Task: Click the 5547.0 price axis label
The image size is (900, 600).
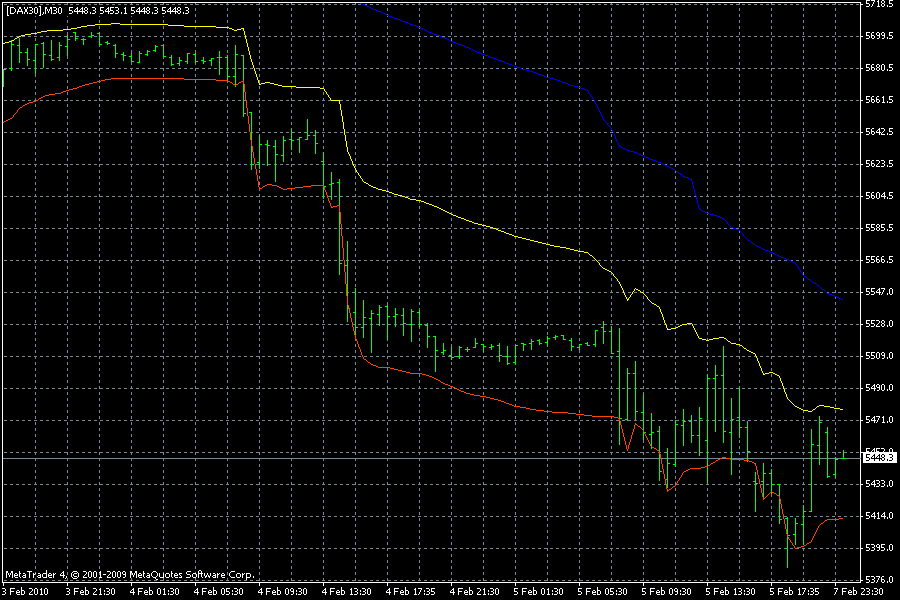Action: [x=879, y=292]
